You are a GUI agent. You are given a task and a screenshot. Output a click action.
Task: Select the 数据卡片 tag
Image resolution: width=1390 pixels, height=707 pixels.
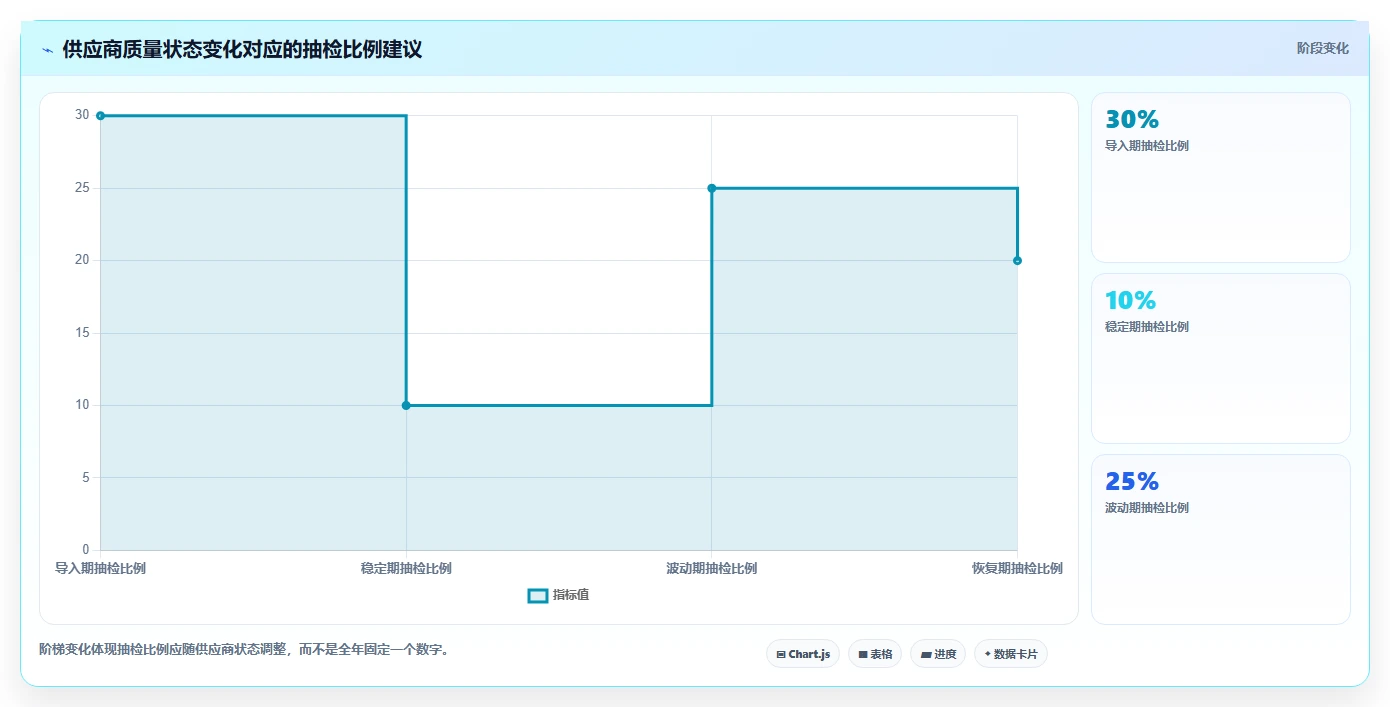click(1011, 654)
